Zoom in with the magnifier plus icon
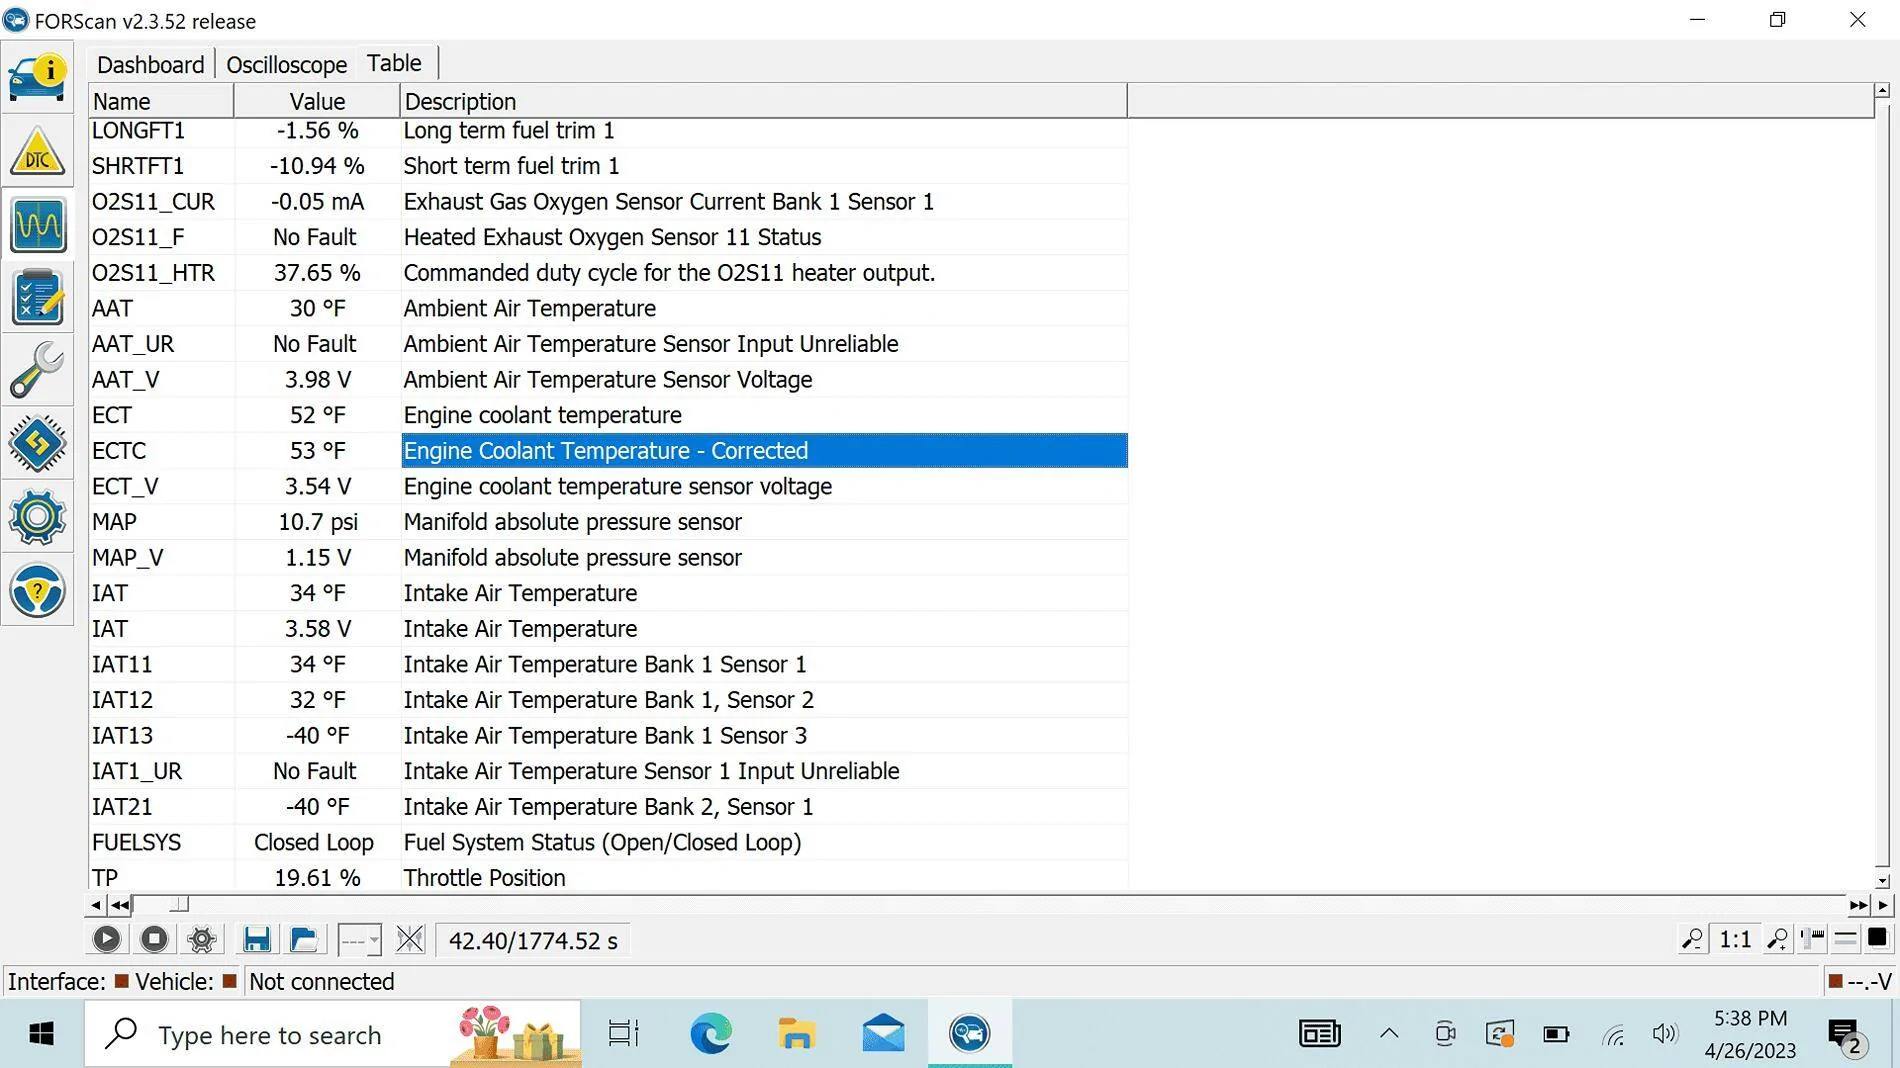This screenshot has height=1068, width=1900. pos(1777,939)
